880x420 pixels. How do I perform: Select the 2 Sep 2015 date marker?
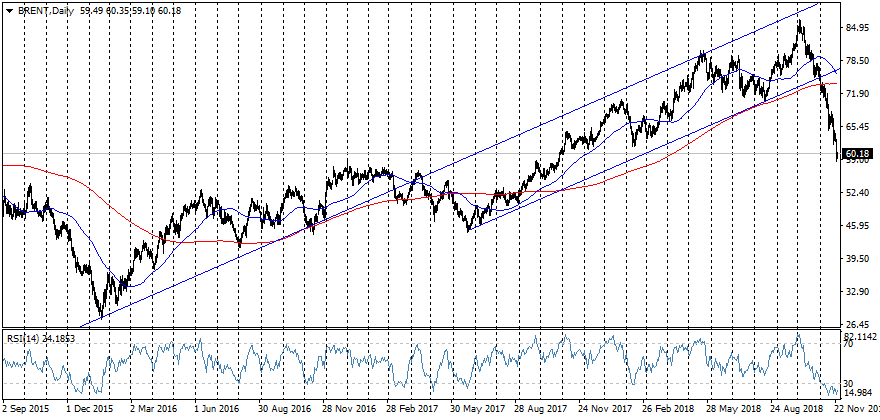(x=26, y=409)
